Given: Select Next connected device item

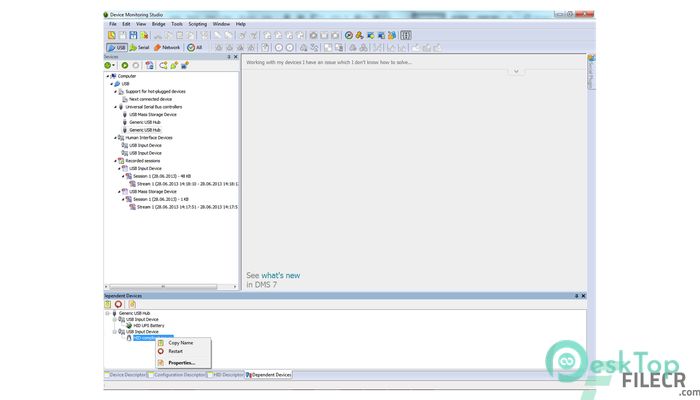Looking at the screenshot, I should pyautogui.click(x=150, y=99).
